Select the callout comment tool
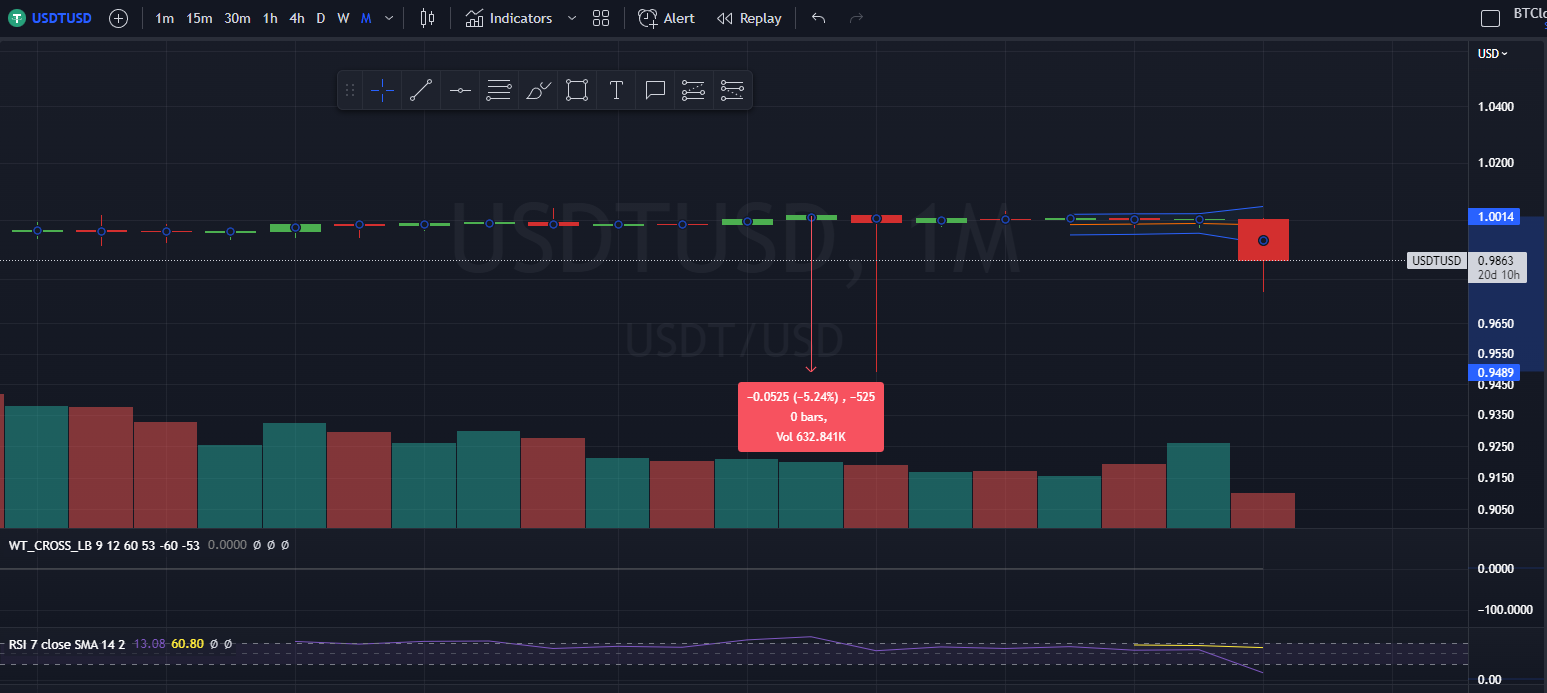 click(655, 90)
